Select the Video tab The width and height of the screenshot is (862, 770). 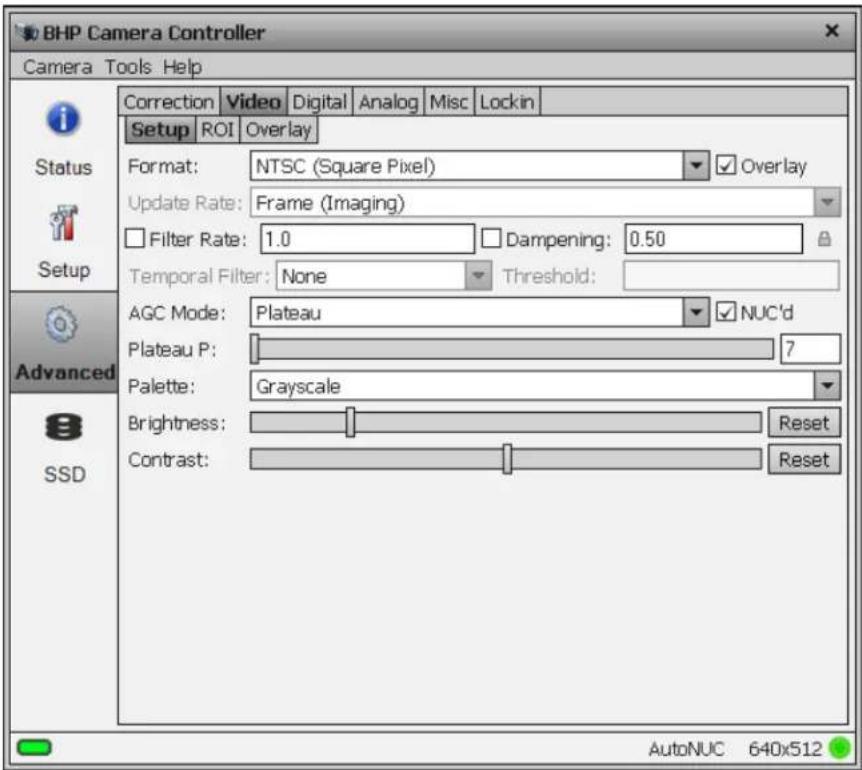(253, 102)
